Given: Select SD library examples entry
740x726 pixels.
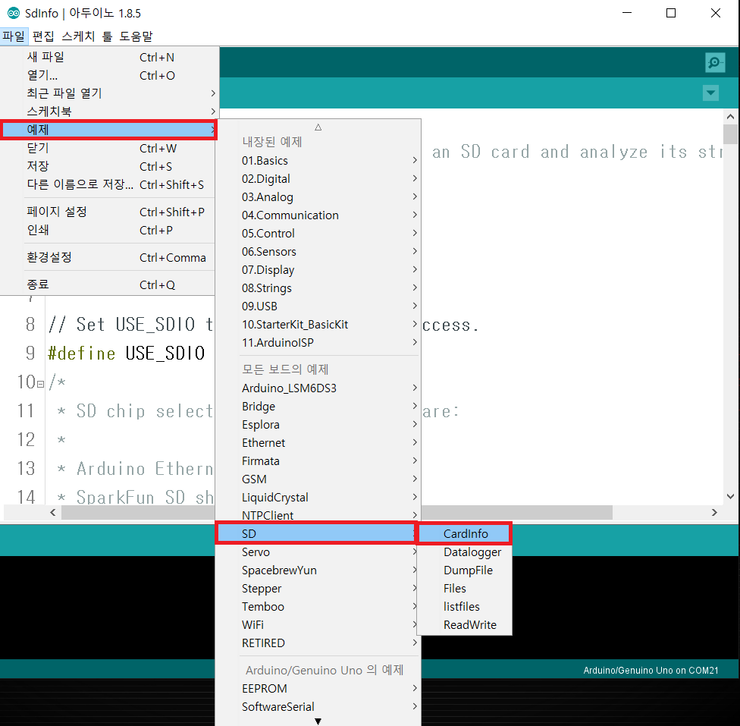Looking at the screenshot, I should pos(316,533).
